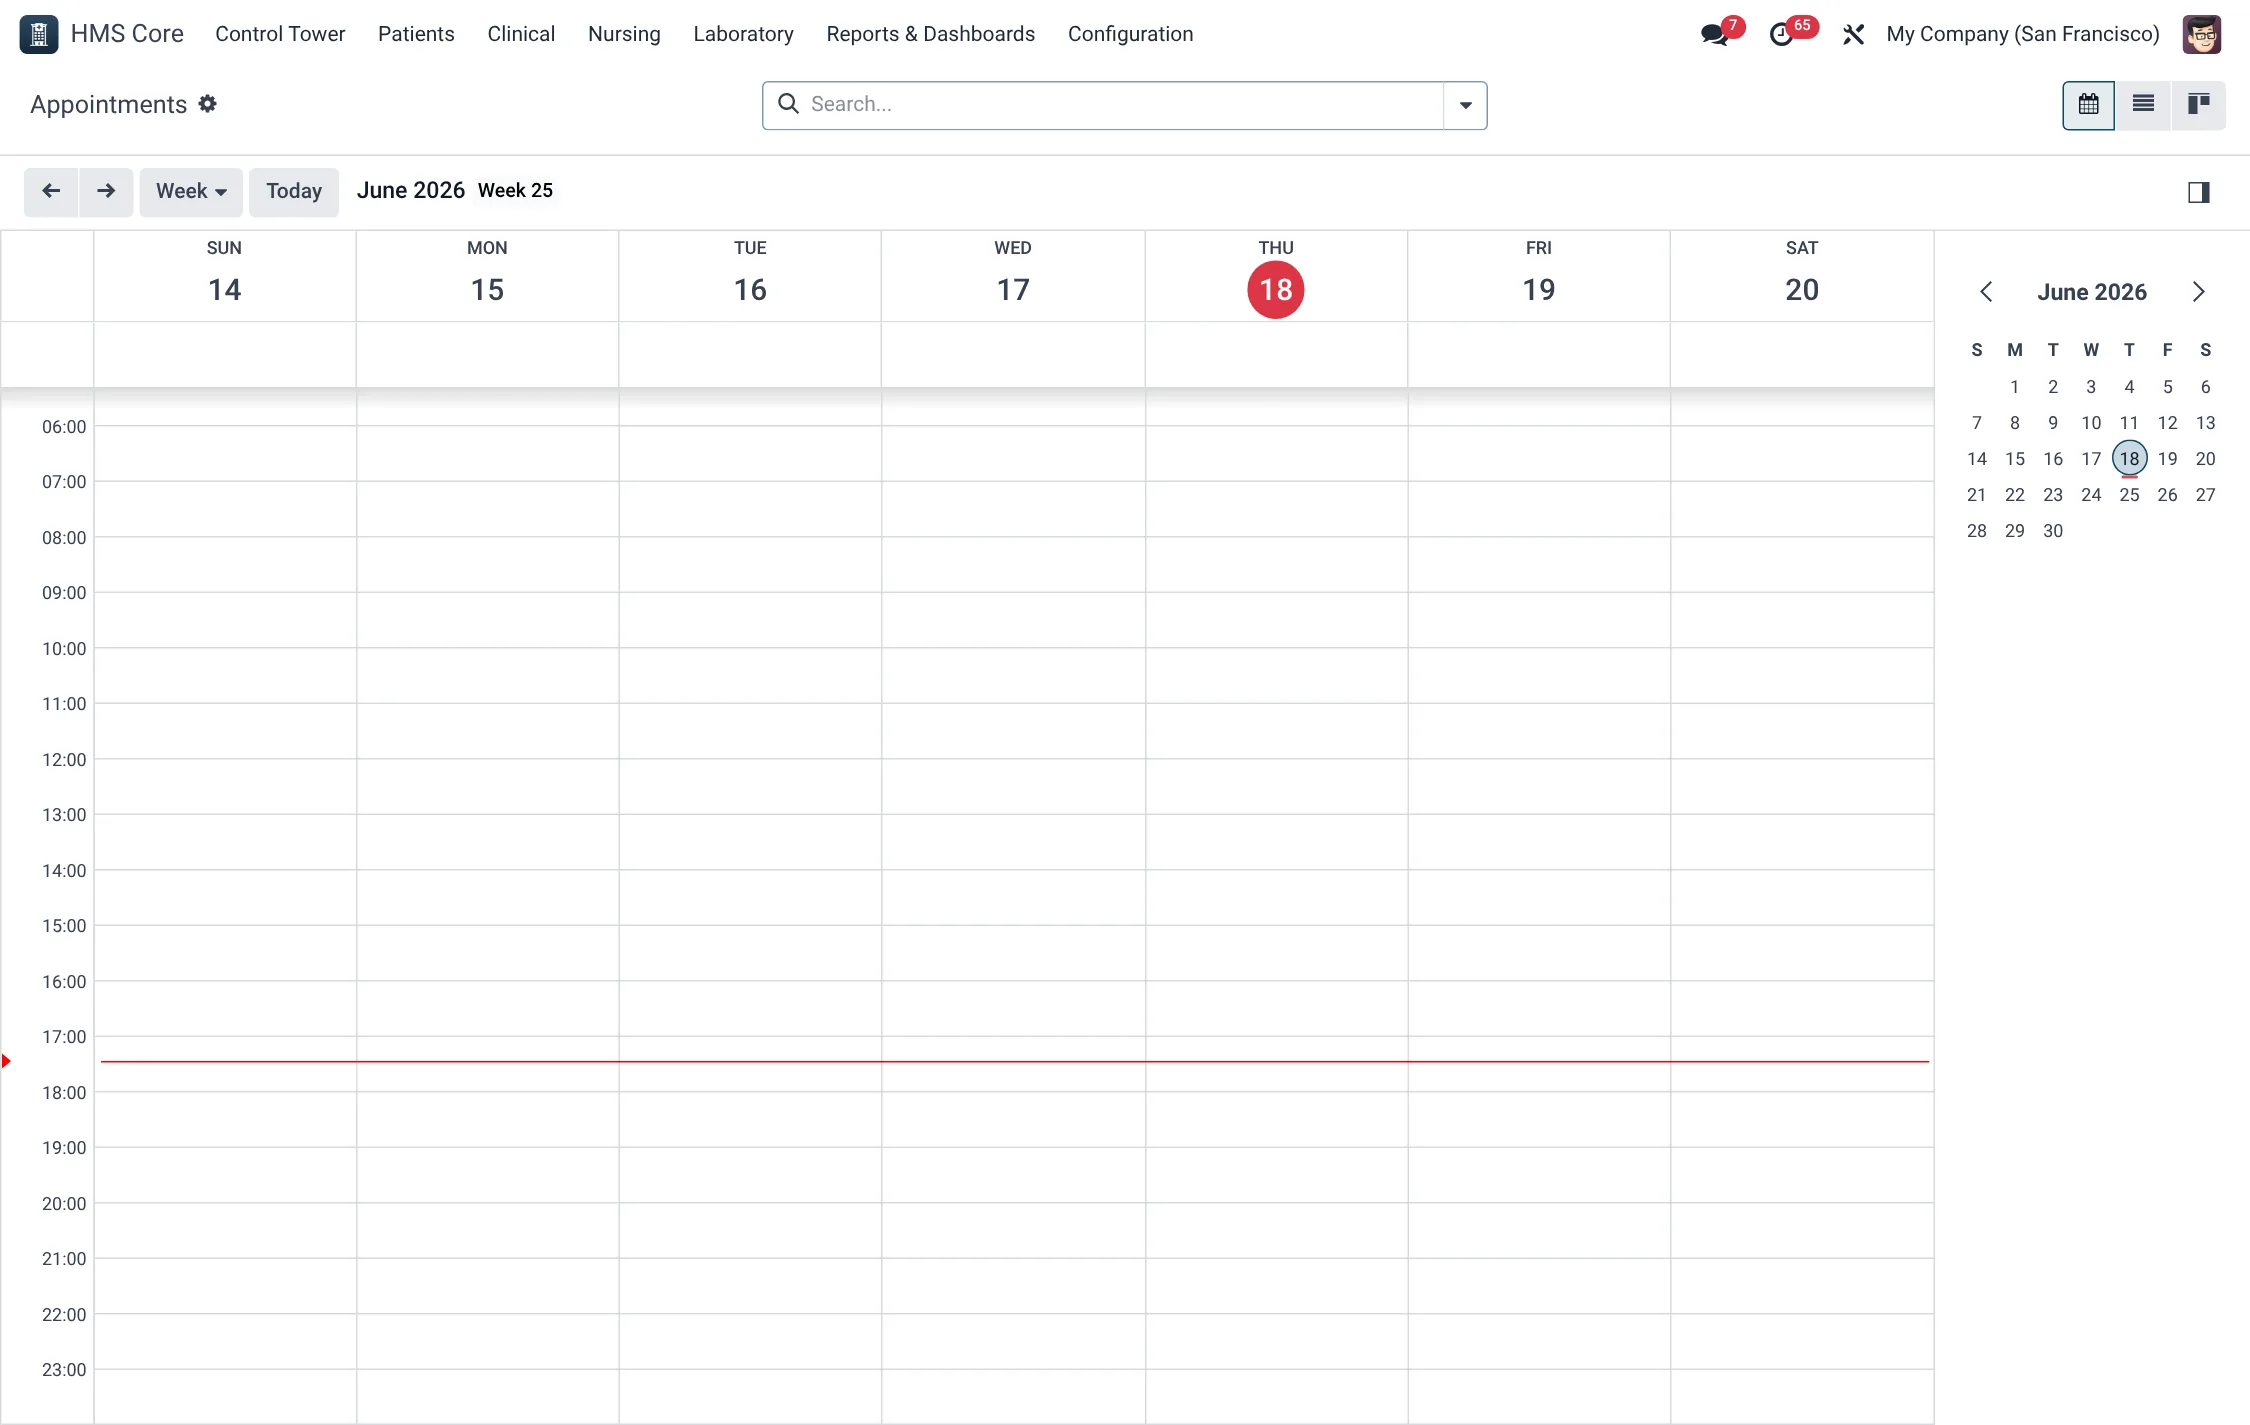Switch to list view

pyautogui.click(x=2143, y=105)
